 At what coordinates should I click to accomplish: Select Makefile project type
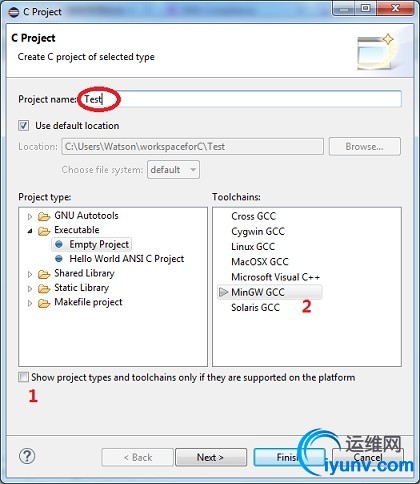[88, 302]
